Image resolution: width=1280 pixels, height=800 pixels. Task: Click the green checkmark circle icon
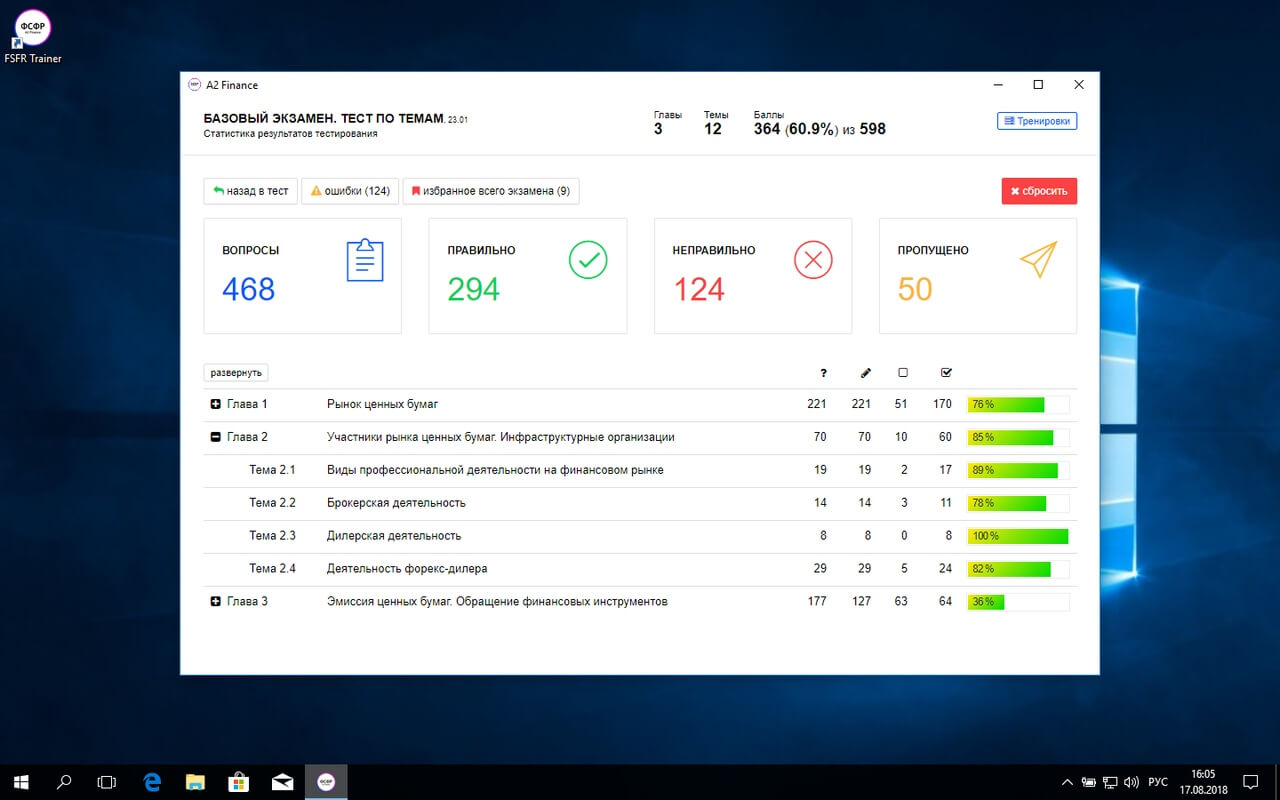click(x=588, y=260)
